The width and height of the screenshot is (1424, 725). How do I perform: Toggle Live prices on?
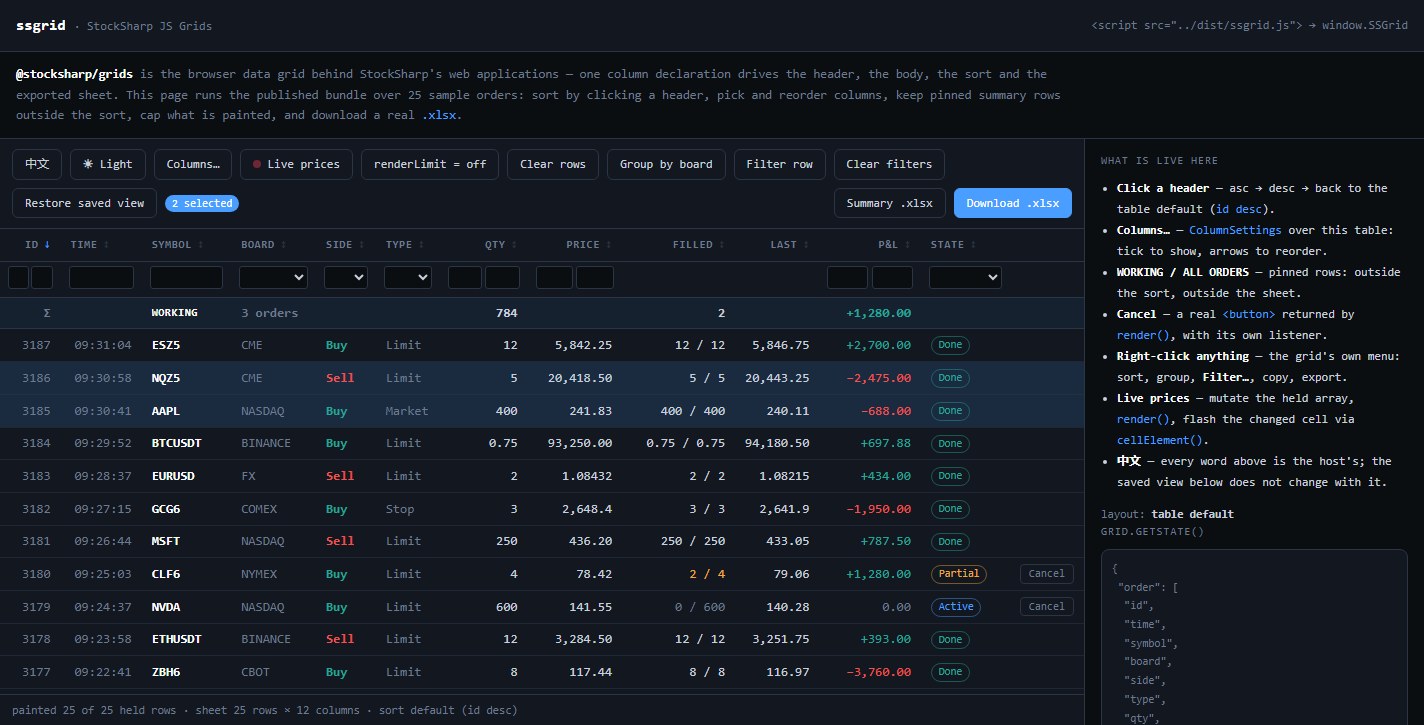click(296, 164)
